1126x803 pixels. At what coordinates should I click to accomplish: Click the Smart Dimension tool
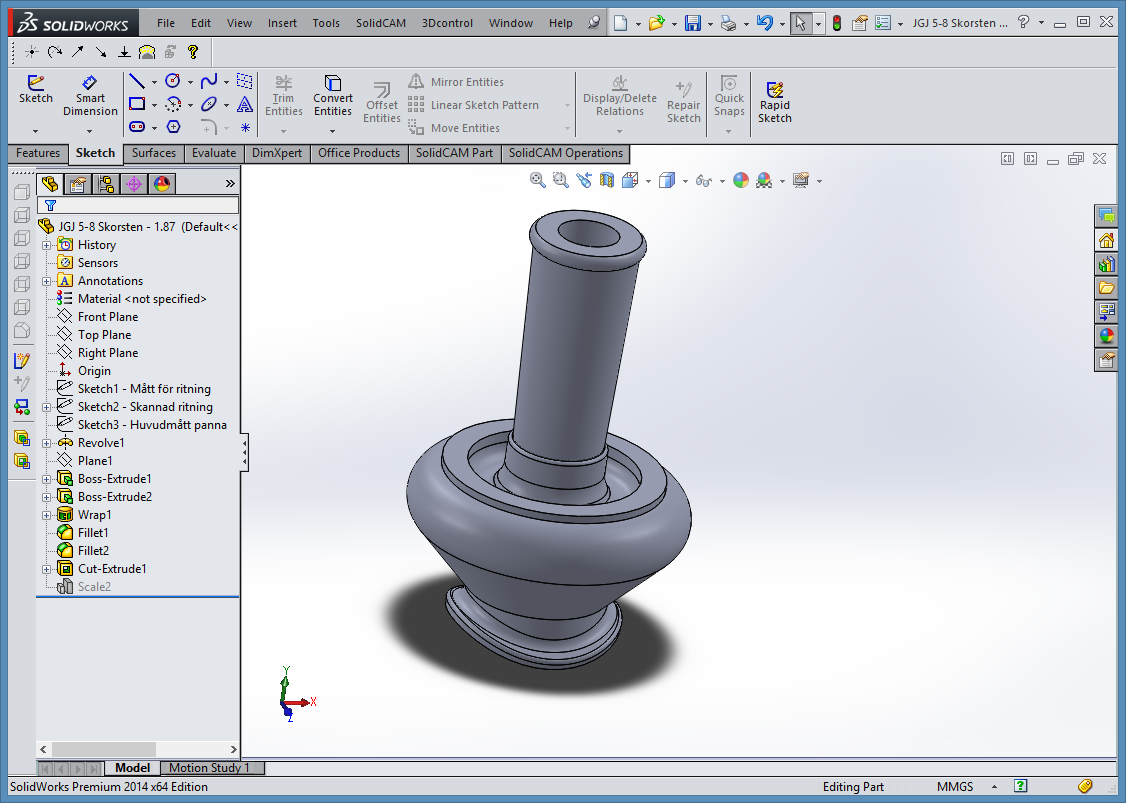(90, 96)
